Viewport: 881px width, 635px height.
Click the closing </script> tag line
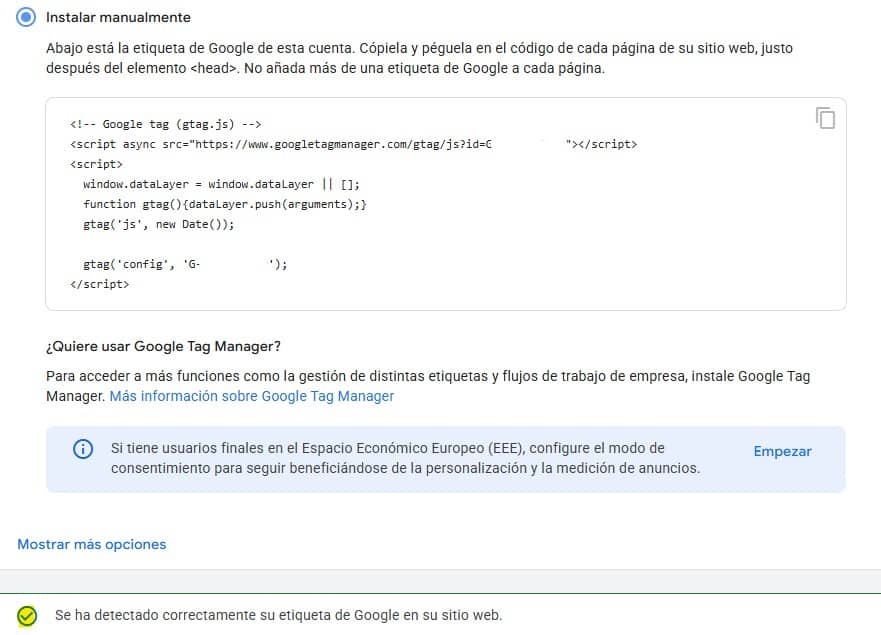point(99,284)
